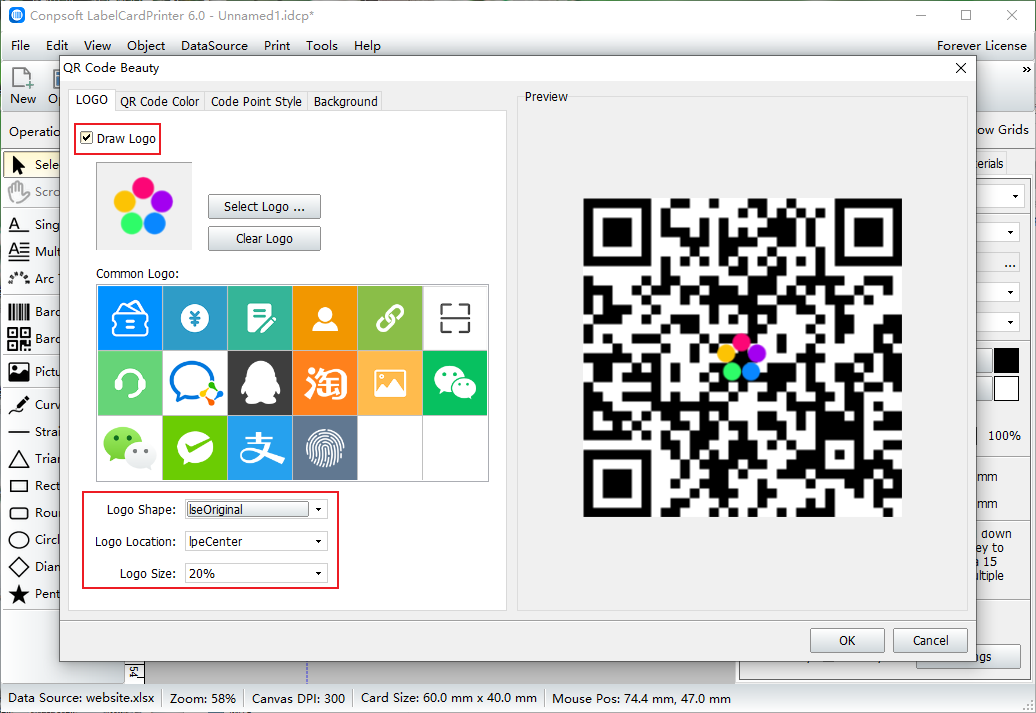Click the Select Logo button

coord(264,206)
